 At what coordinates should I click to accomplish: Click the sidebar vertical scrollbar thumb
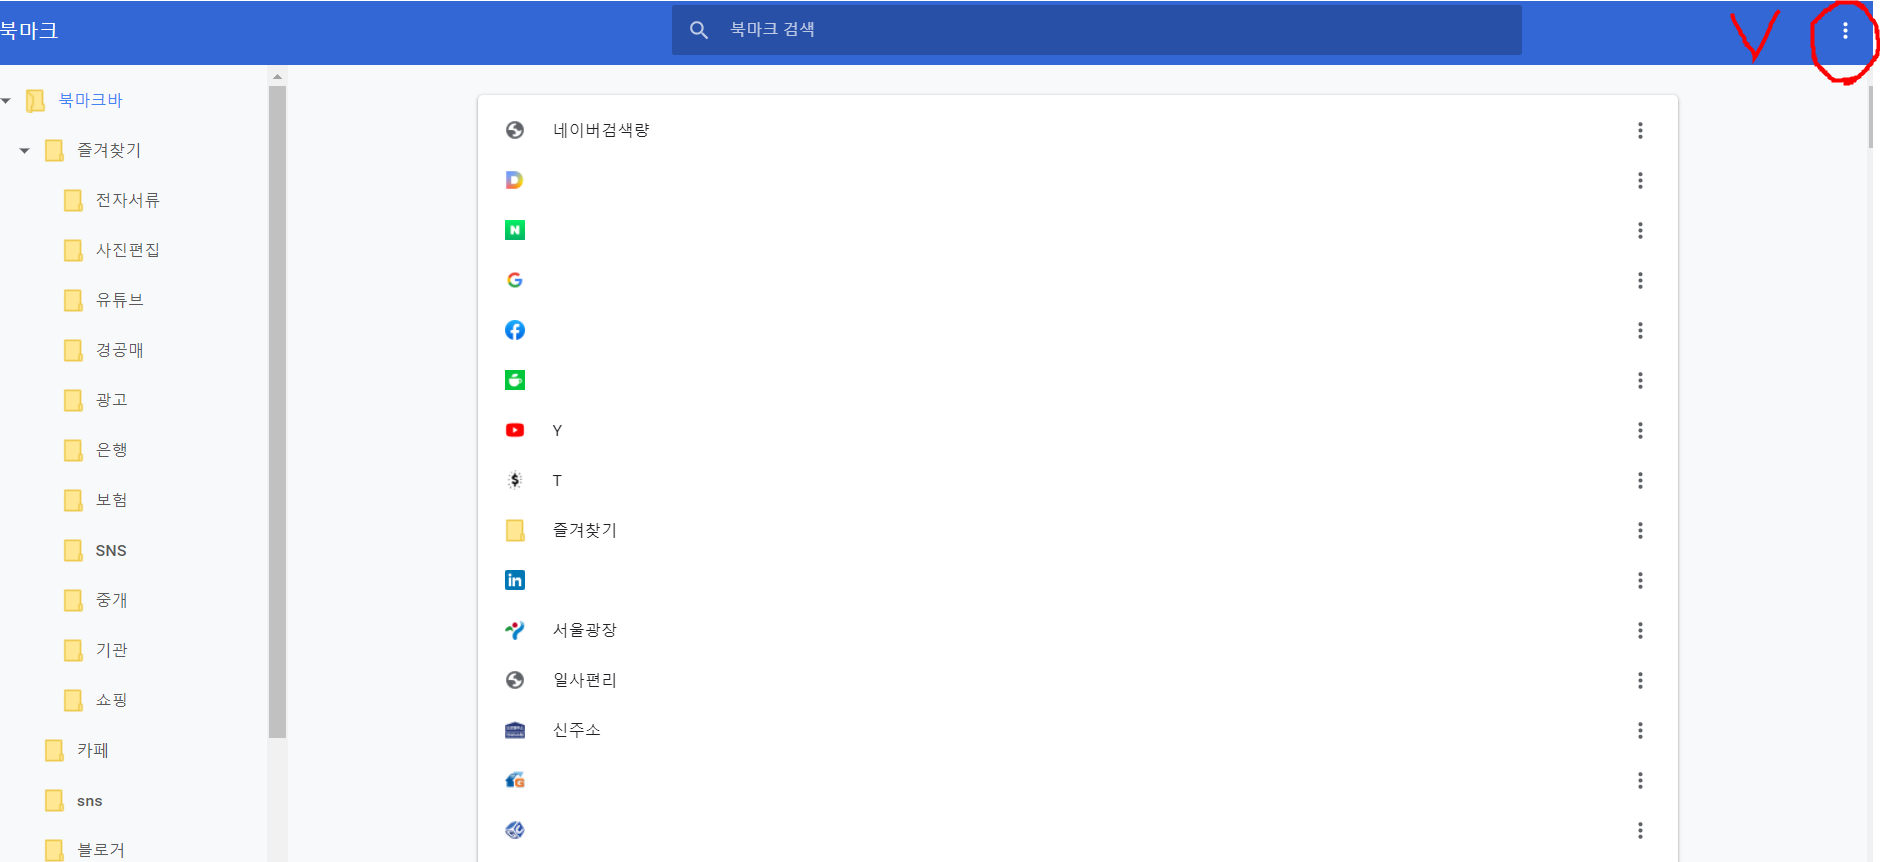pos(277,412)
